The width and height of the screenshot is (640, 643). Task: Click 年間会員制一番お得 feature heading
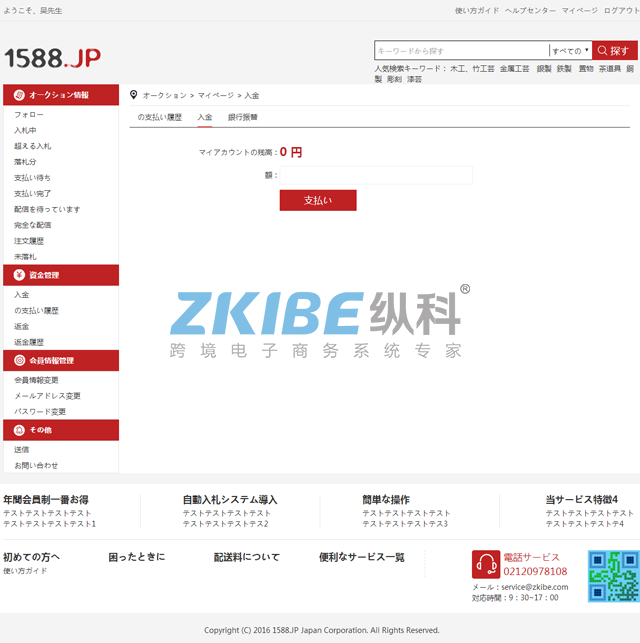point(46,499)
